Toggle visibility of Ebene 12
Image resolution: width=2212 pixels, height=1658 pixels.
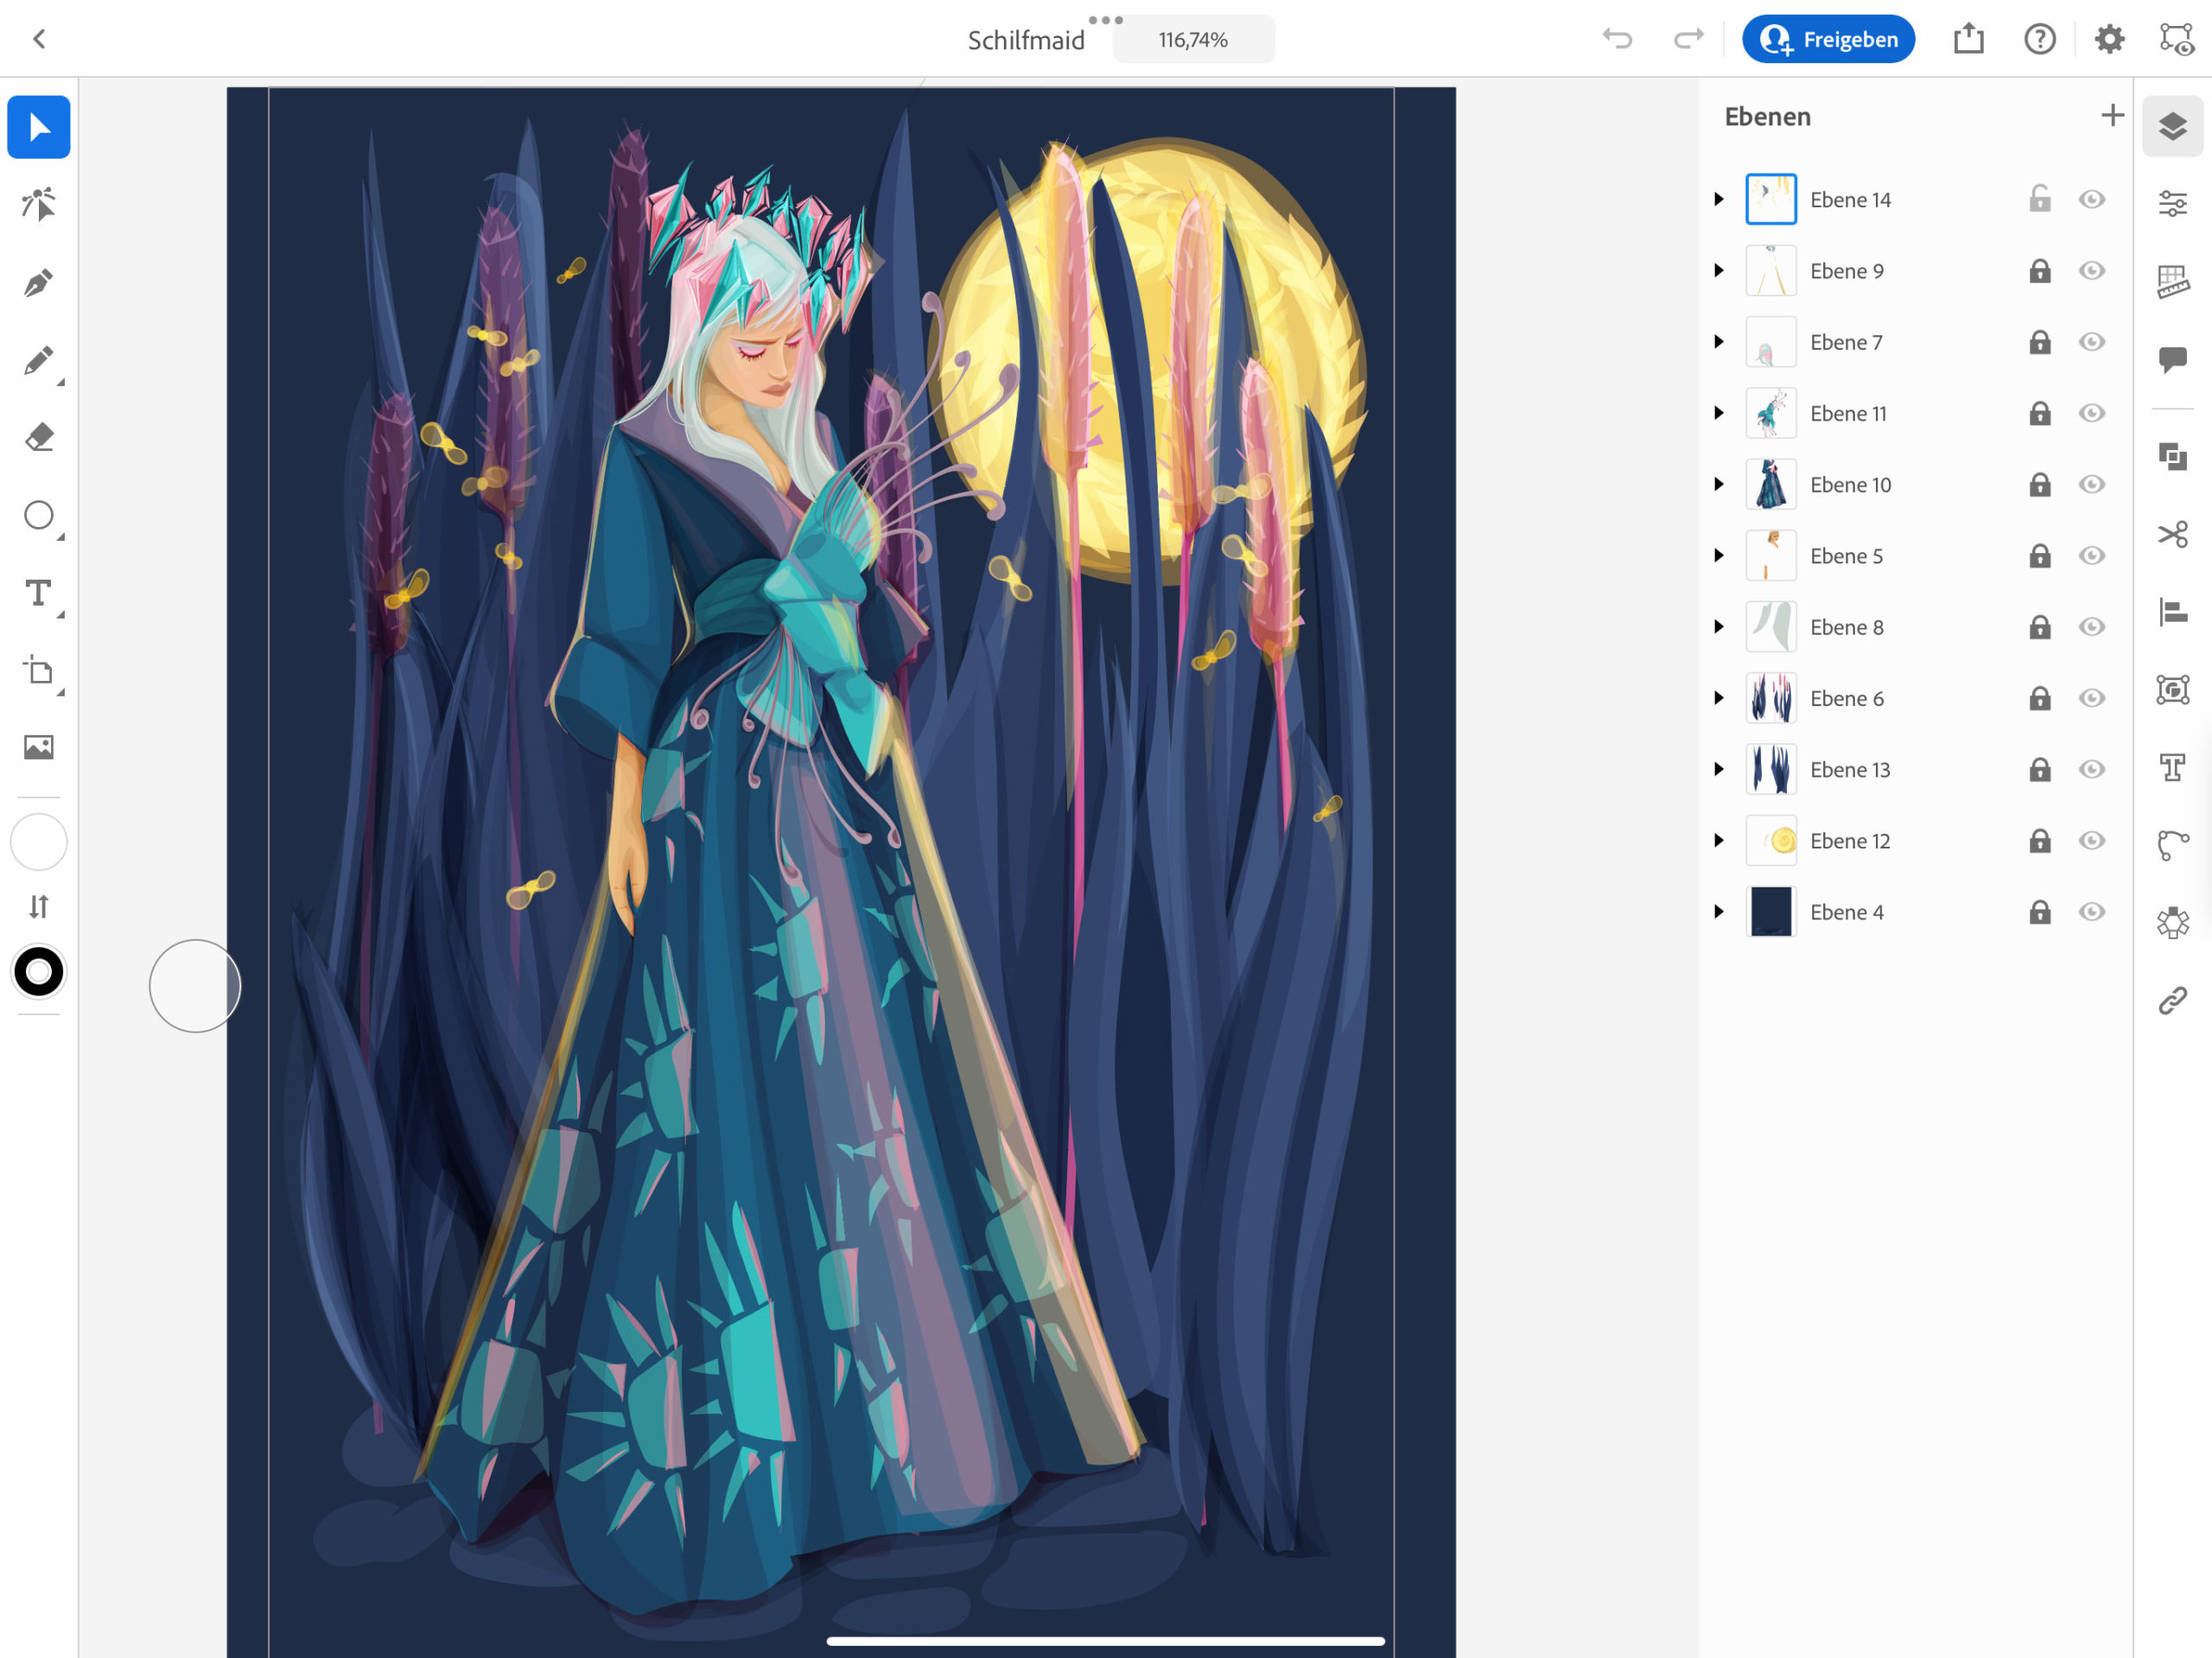click(2091, 840)
